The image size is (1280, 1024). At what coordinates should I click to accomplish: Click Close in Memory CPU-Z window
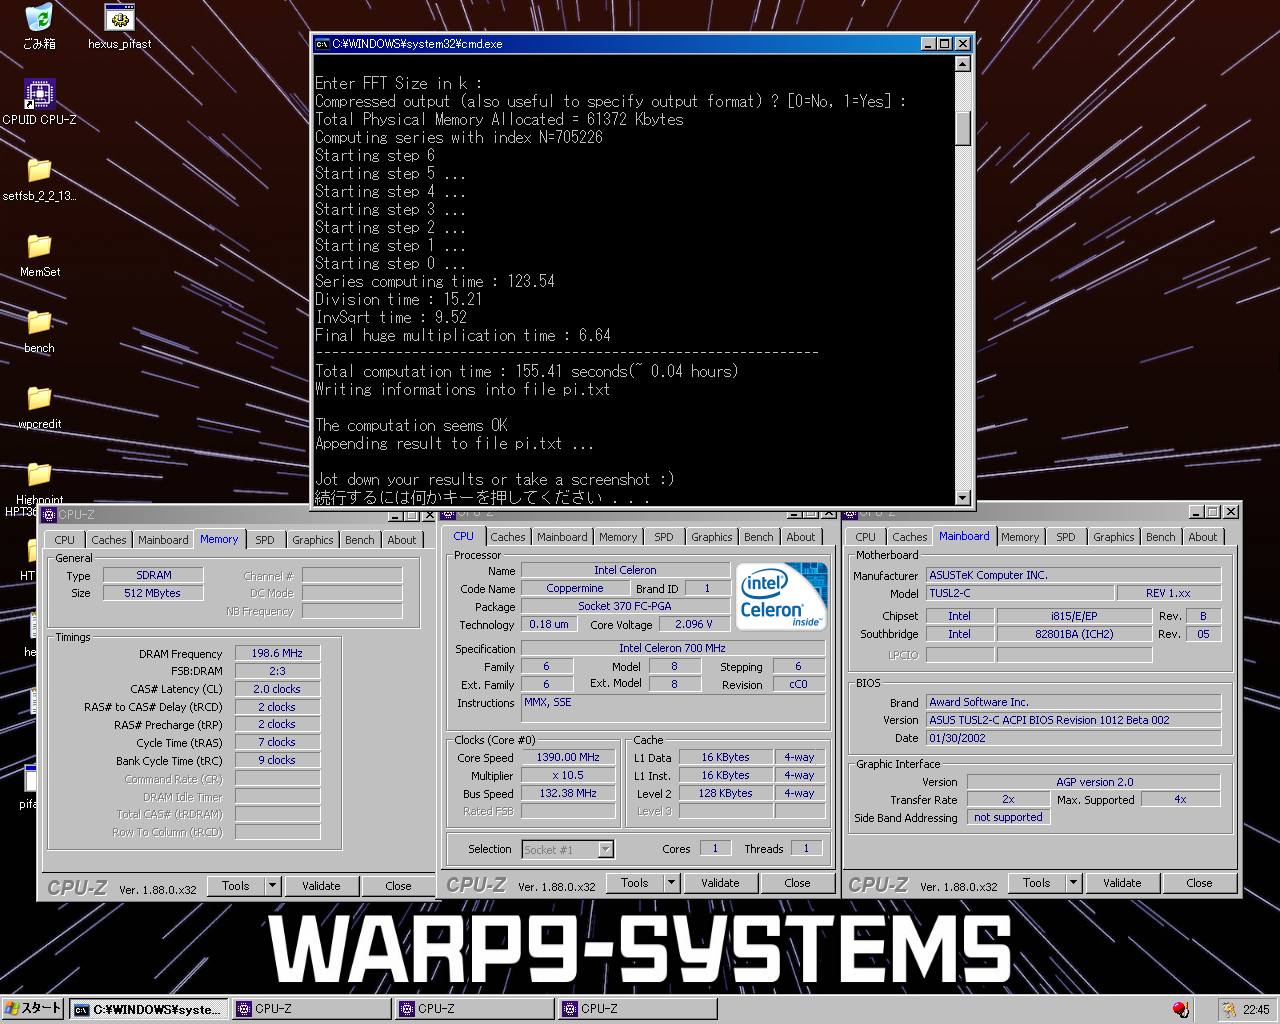398,886
